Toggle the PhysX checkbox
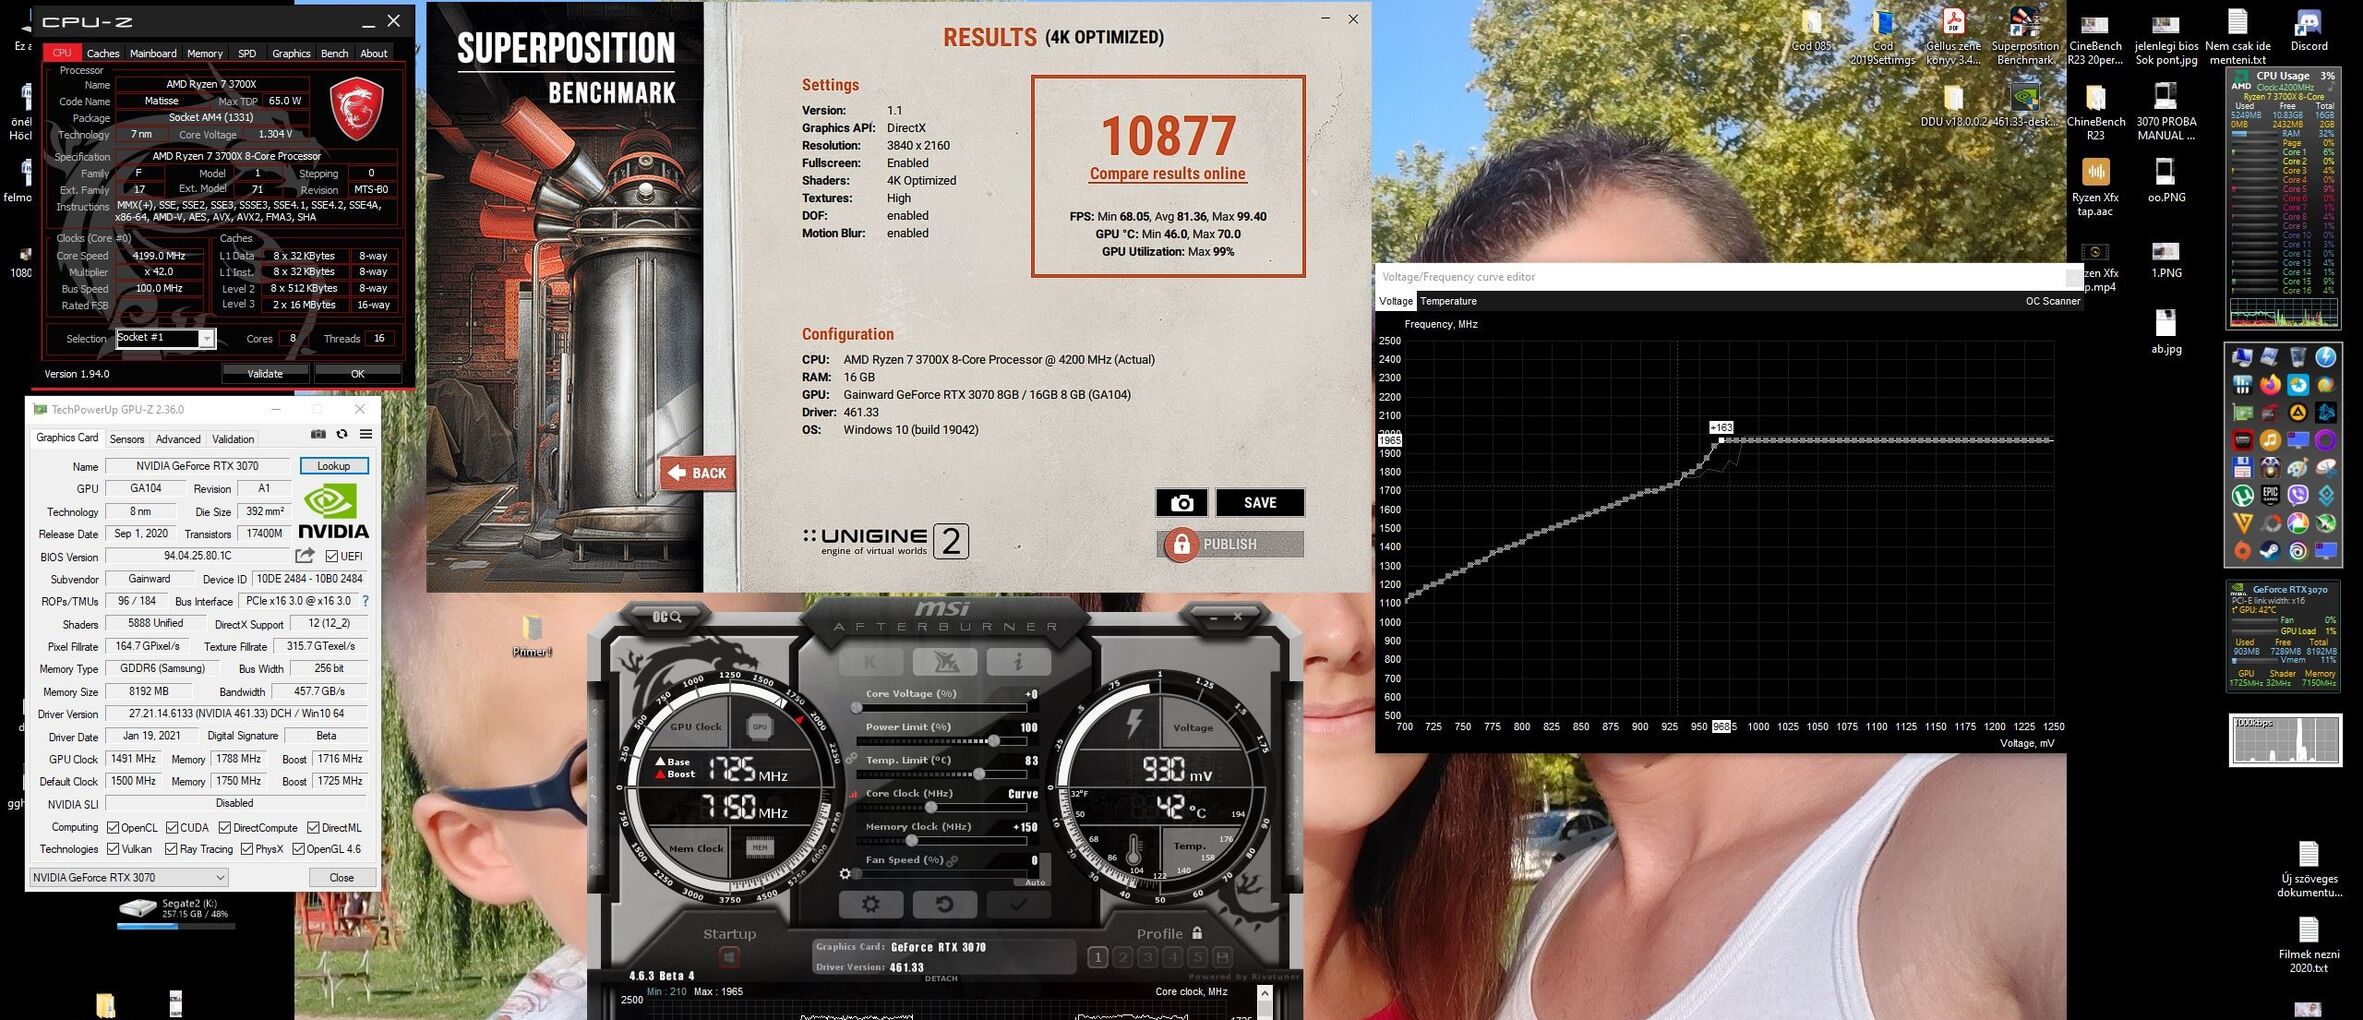The image size is (2363, 1020). 247,849
